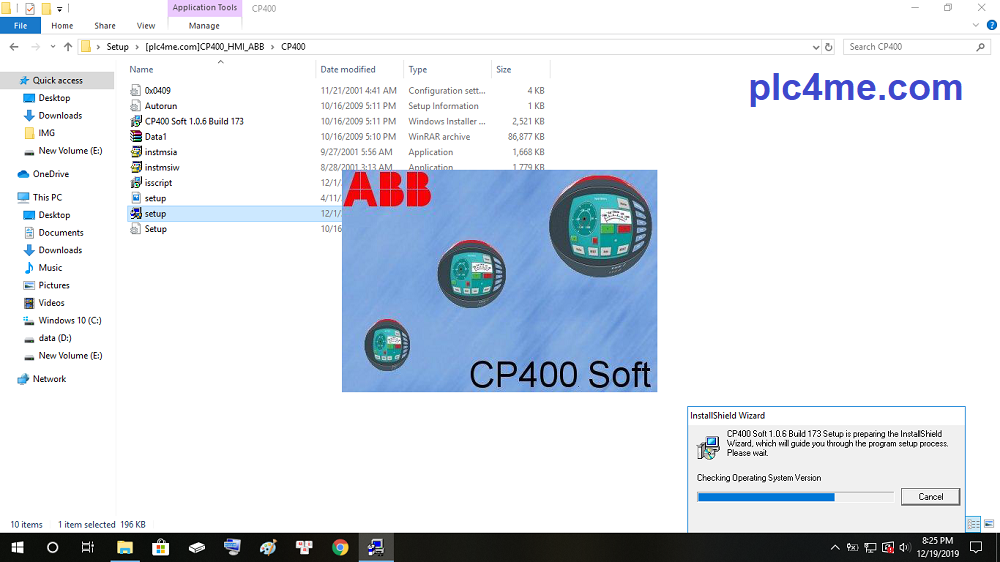Switch to large icons view layout

pos(989,524)
